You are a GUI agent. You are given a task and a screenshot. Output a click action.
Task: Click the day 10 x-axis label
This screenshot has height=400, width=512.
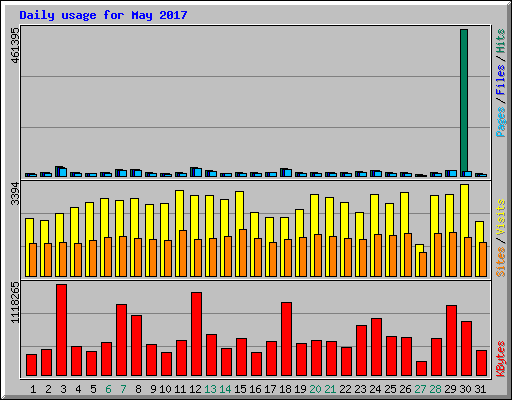[x=165, y=389]
